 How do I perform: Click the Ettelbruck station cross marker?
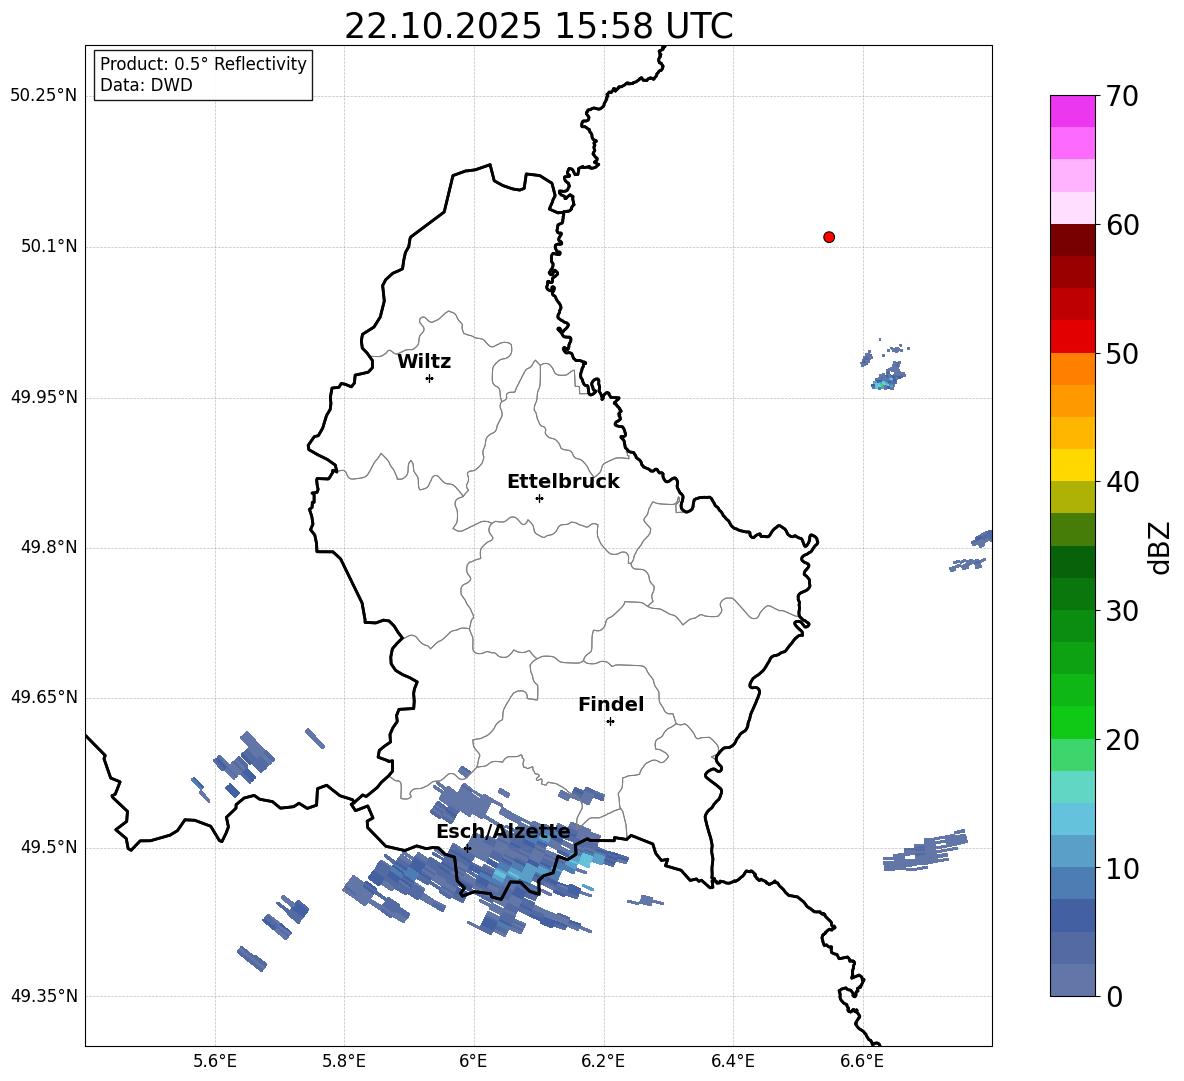click(x=539, y=498)
